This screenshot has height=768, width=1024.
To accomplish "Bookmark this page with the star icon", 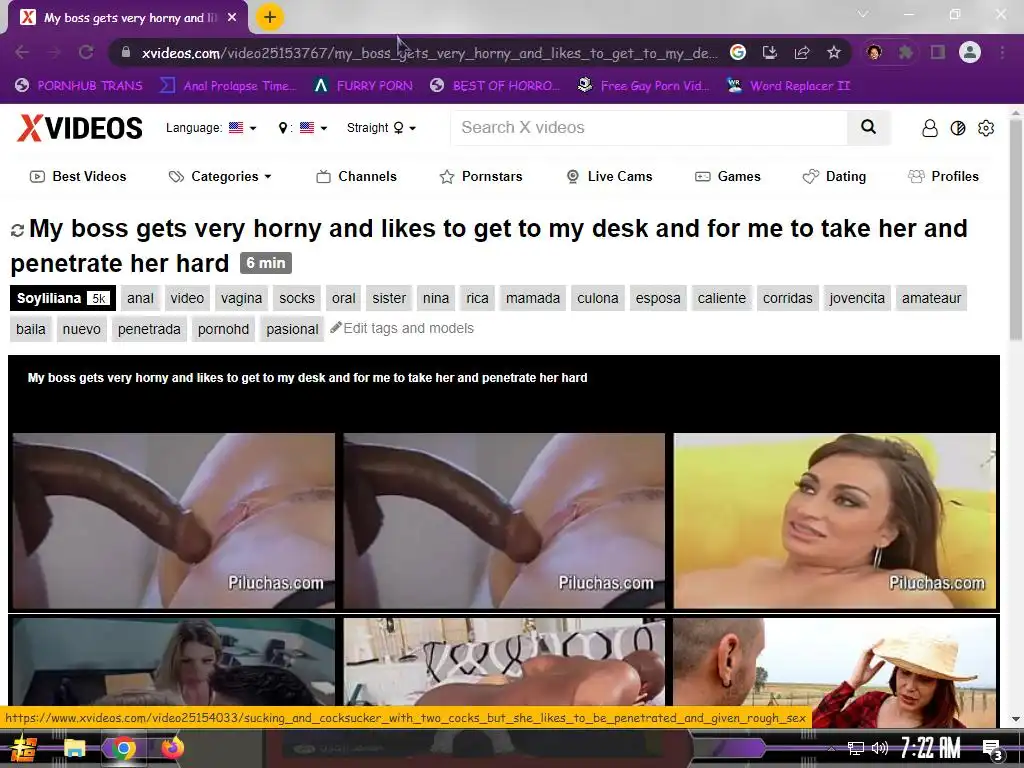I will (833, 52).
